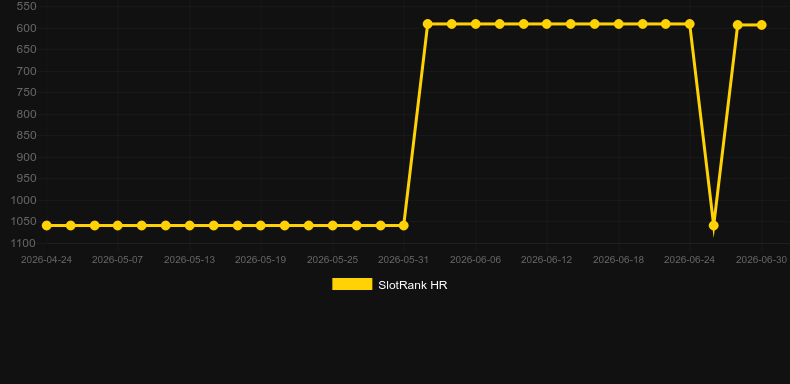The image size is (790, 384).
Task: Select the data point above 2026-05-07
Action: pos(118,225)
